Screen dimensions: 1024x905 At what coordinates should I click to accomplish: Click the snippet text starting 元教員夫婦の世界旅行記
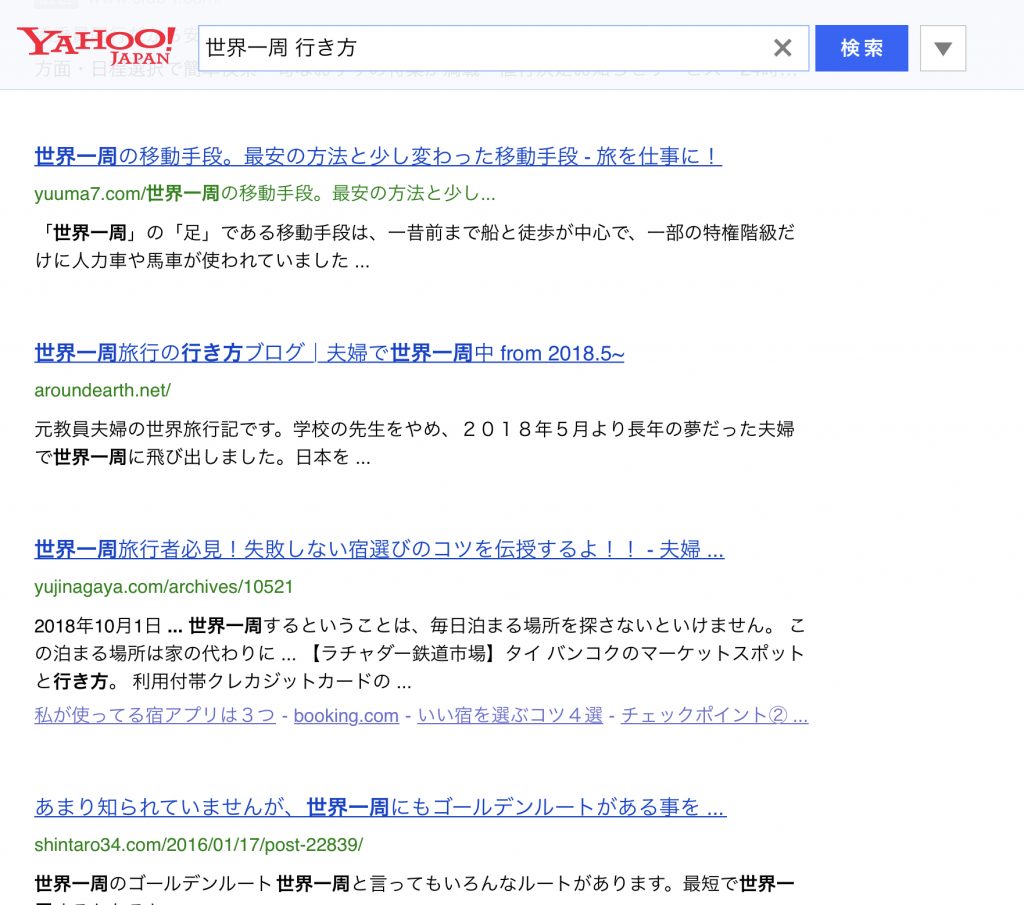pyautogui.click(x=414, y=443)
